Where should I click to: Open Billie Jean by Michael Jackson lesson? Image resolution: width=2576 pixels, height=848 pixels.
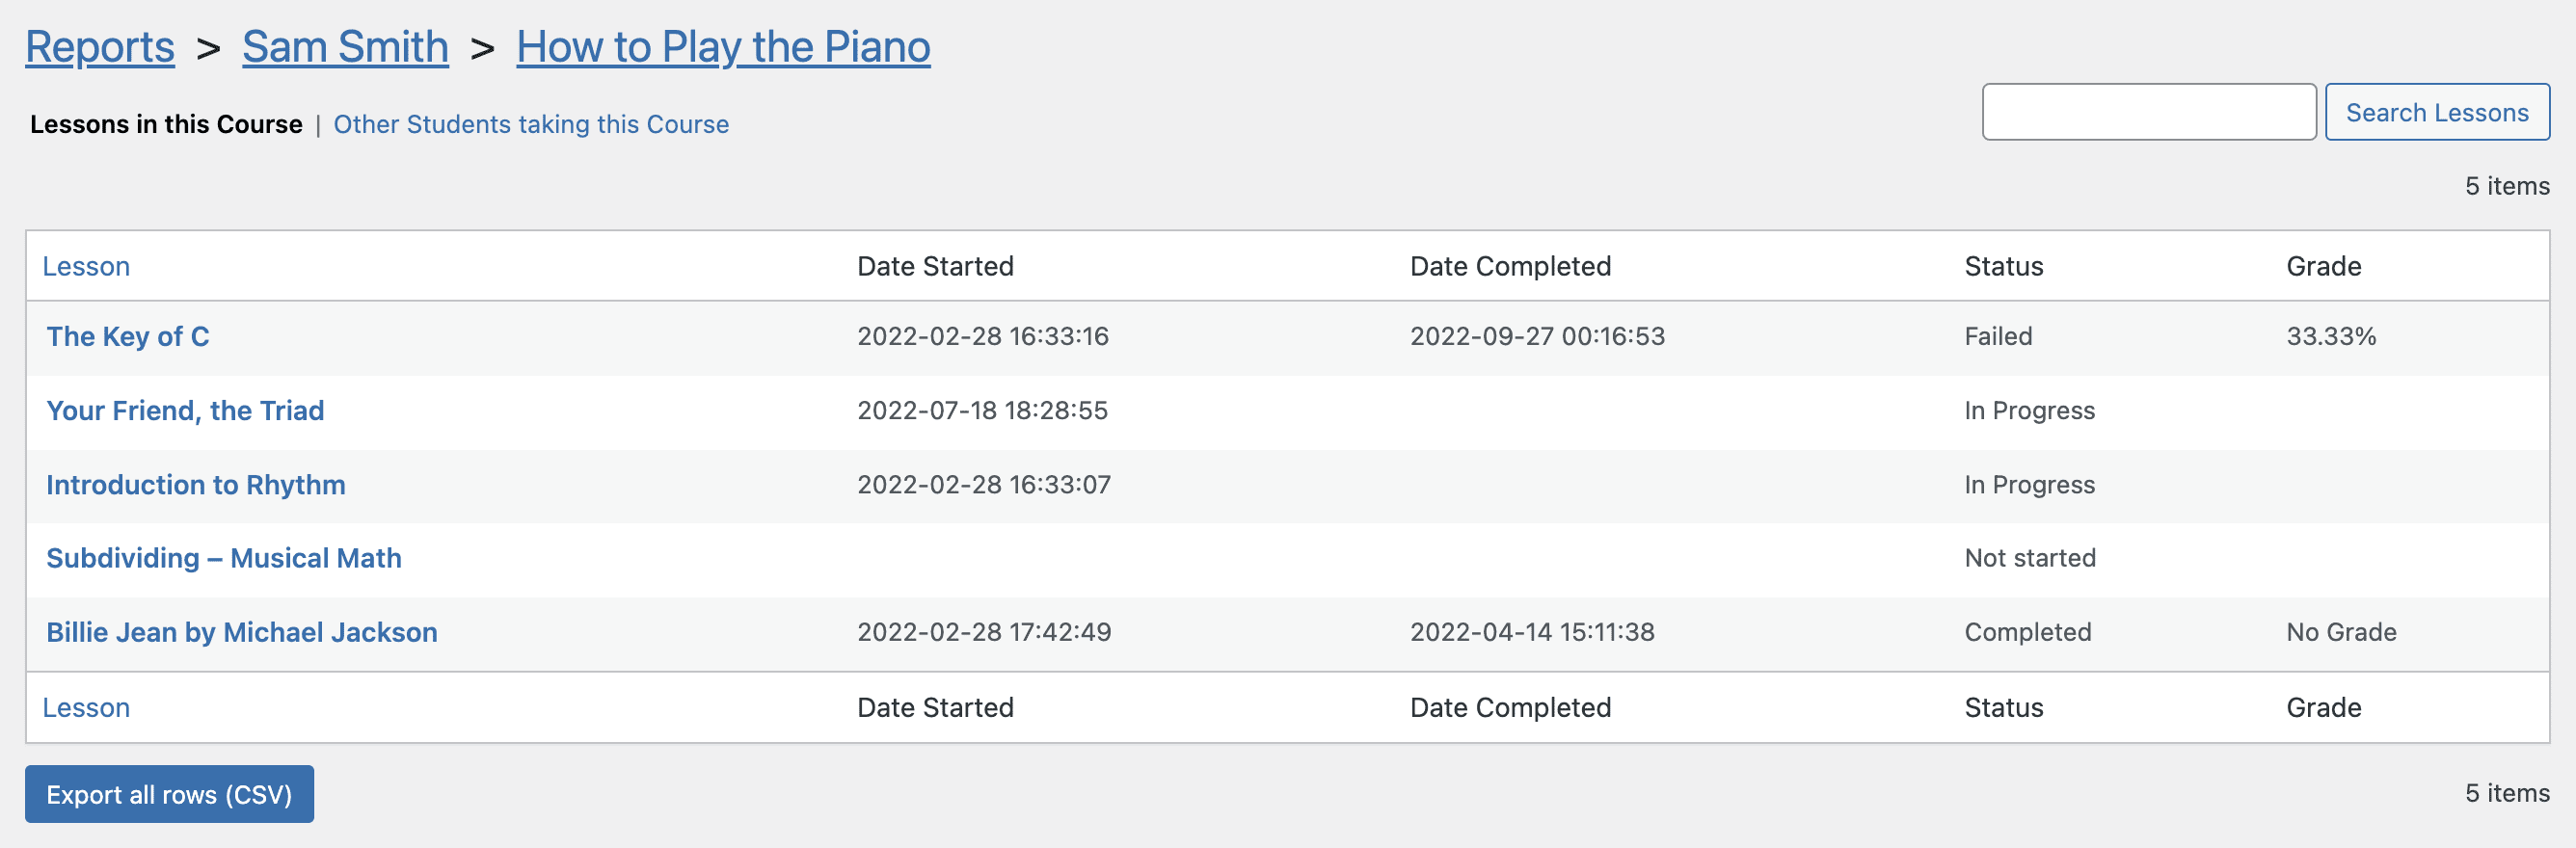pyautogui.click(x=242, y=632)
